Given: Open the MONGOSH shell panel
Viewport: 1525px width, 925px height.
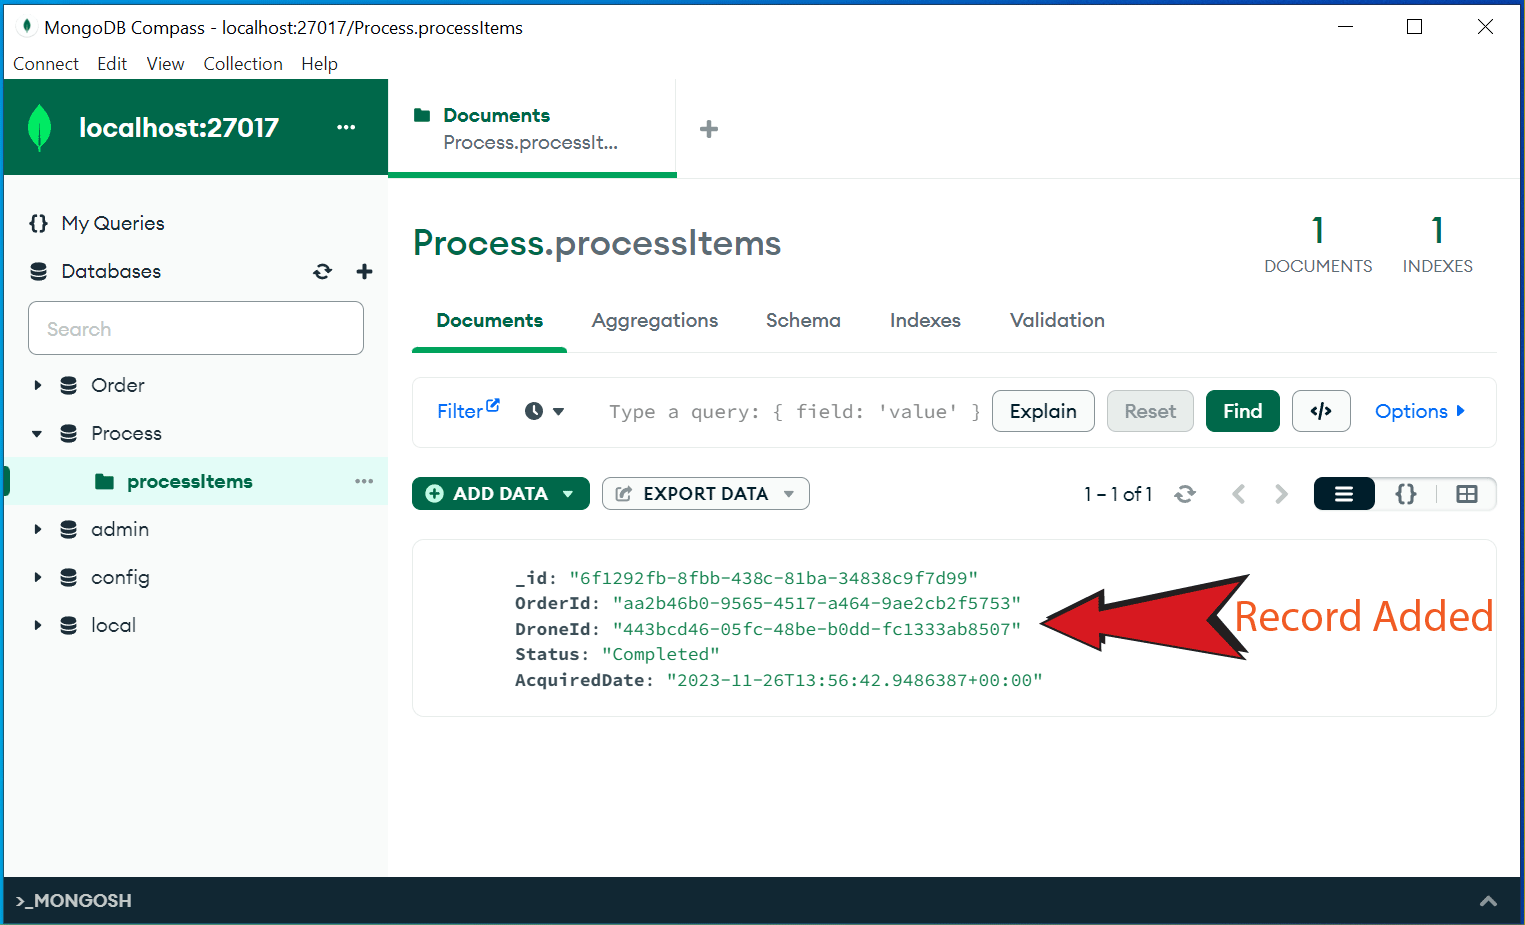Looking at the screenshot, I should [x=74, y=901].
